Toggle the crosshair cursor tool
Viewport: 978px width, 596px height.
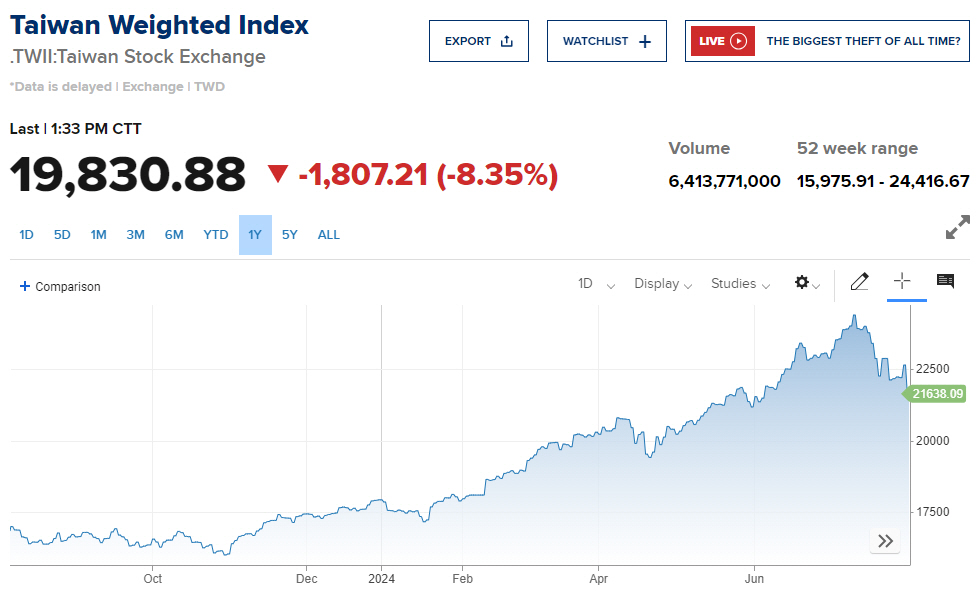[x=902, y=281]
